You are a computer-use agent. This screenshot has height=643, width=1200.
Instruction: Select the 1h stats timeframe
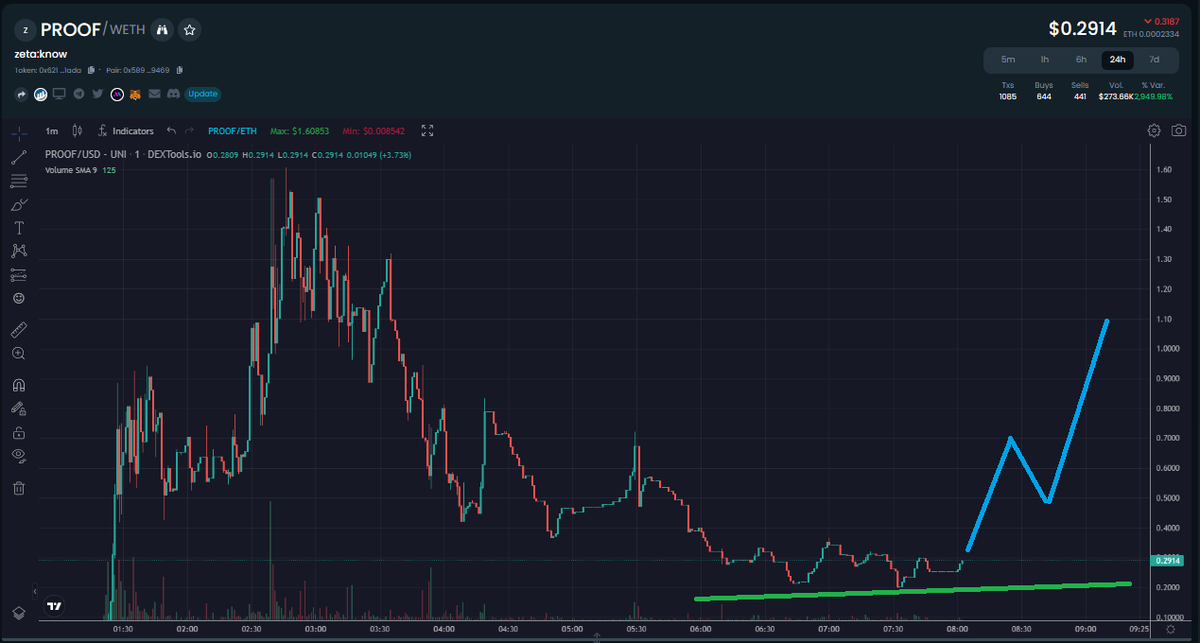[1044, 59]
